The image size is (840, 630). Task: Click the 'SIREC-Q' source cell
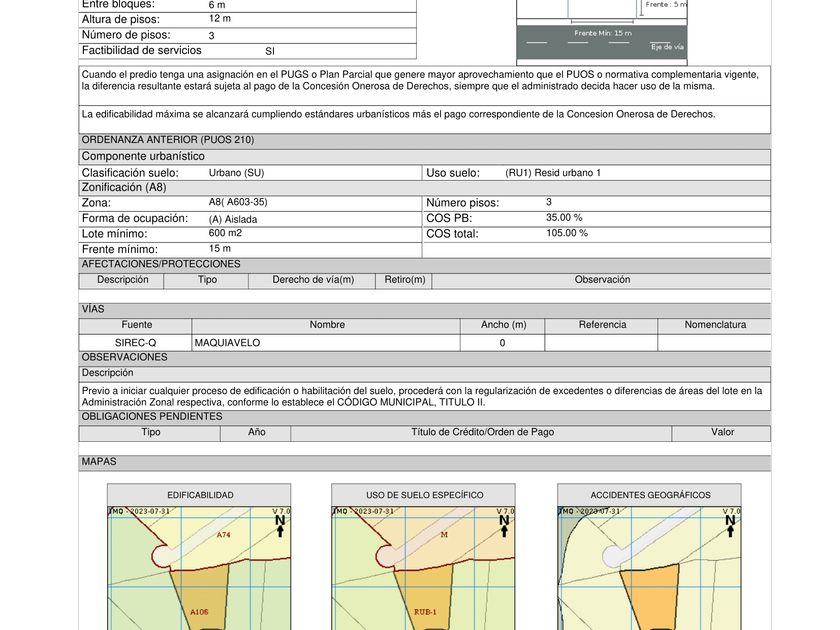[x=136, y=343]
